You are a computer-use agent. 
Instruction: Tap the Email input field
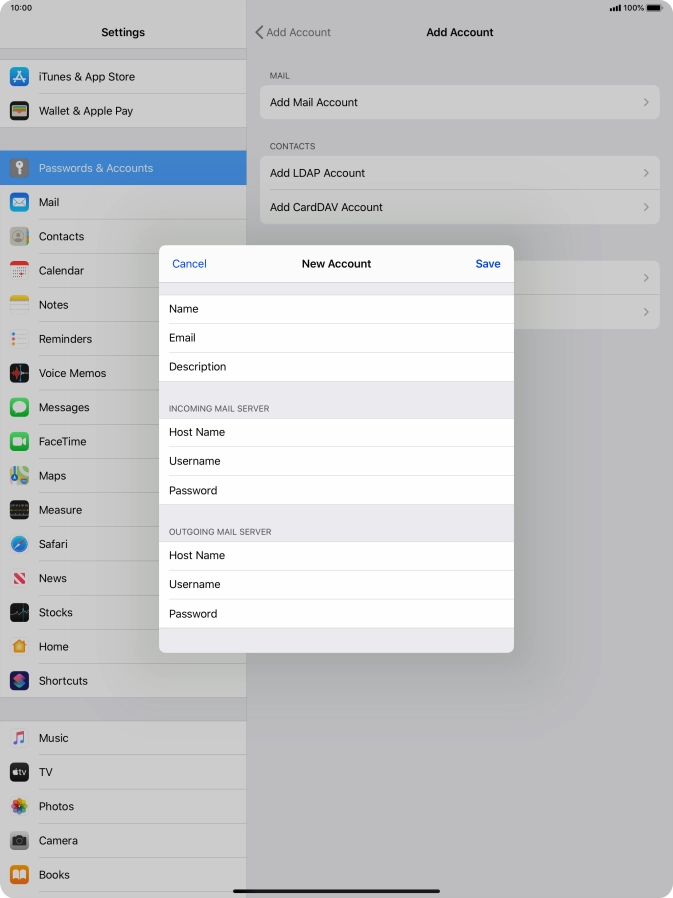click(x=336, y=338)
